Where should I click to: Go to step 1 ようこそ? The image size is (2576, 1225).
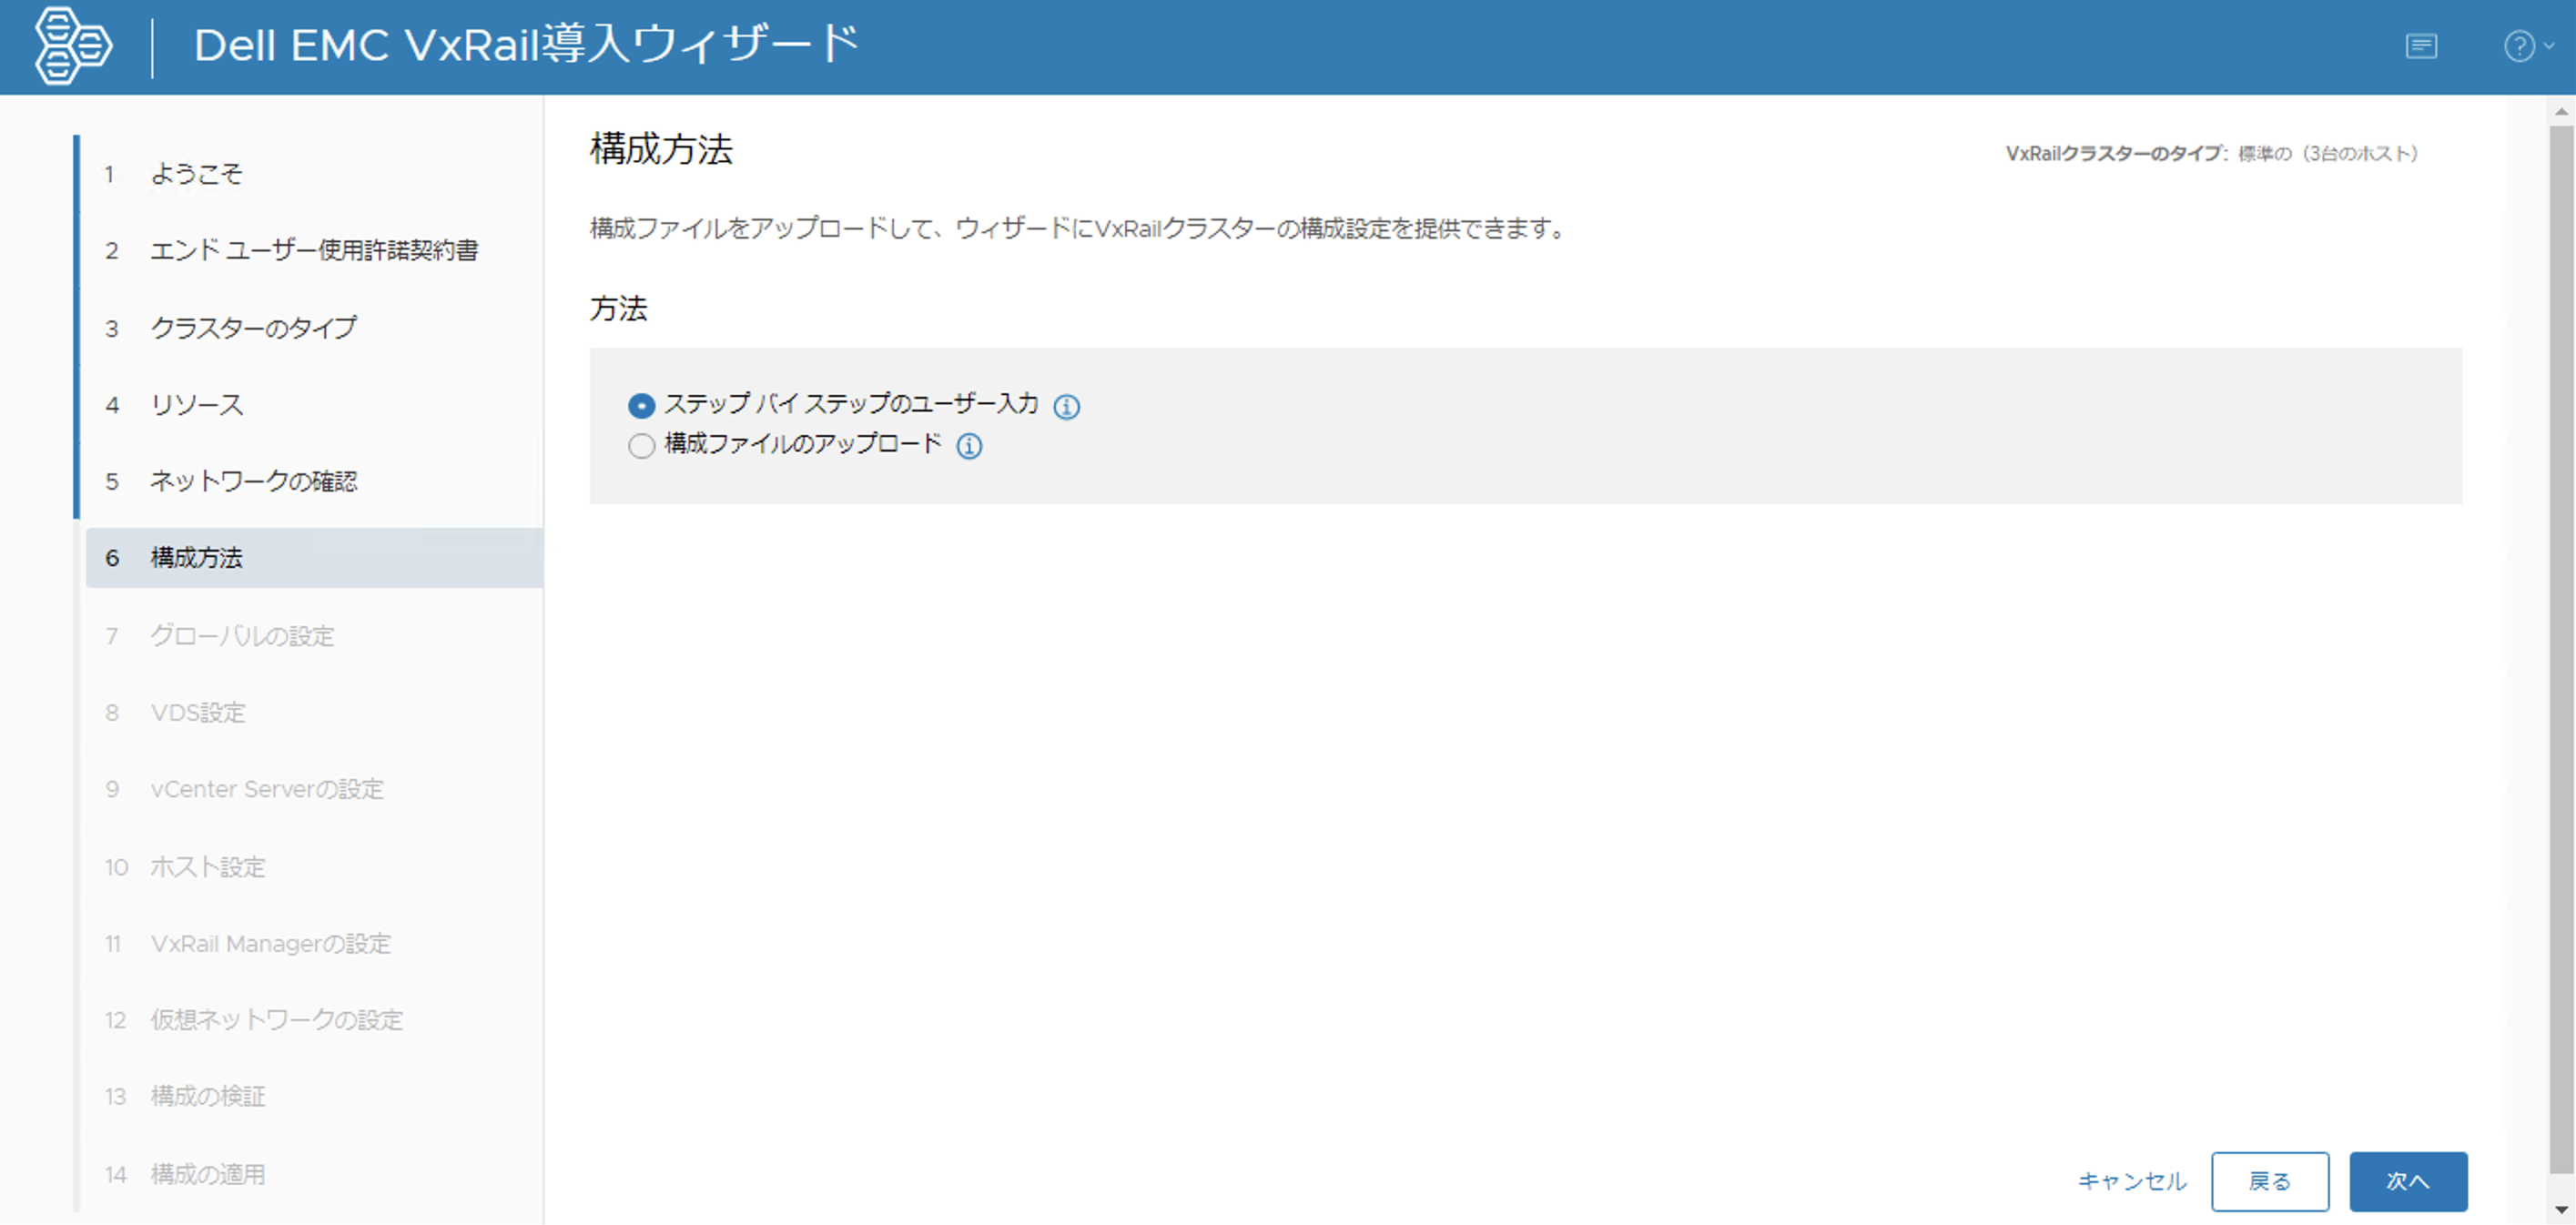tap(196, 174)
